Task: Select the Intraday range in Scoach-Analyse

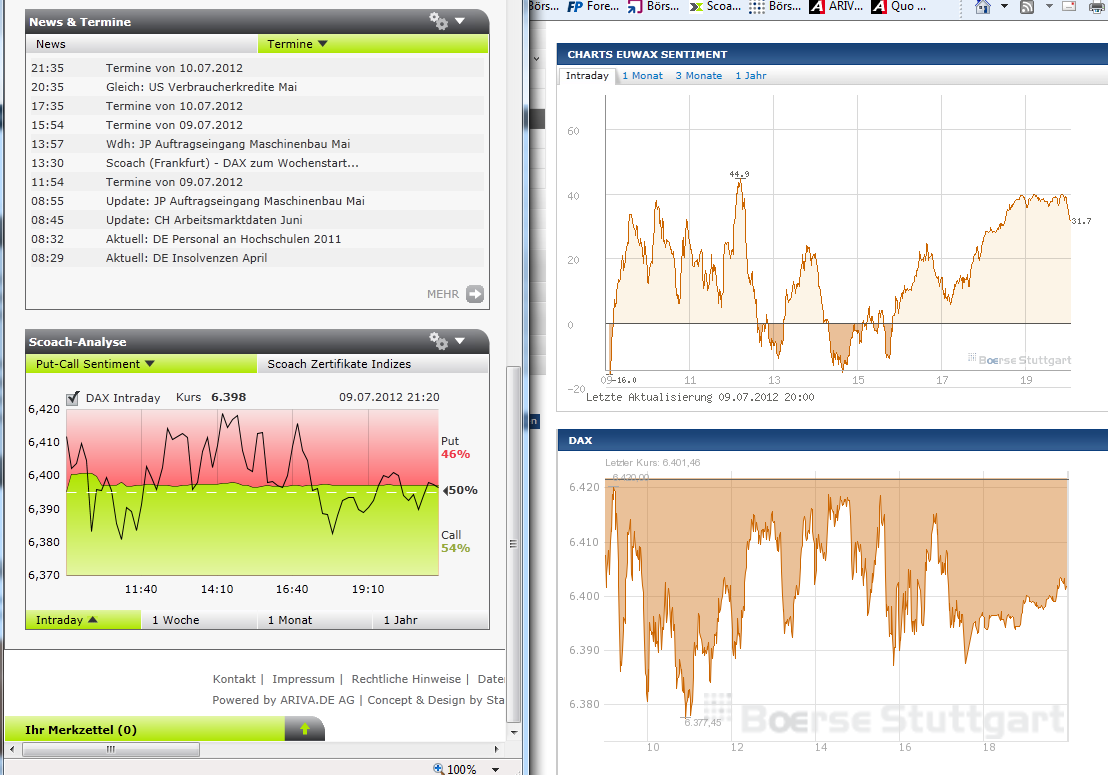Action: tap(83, 620)
